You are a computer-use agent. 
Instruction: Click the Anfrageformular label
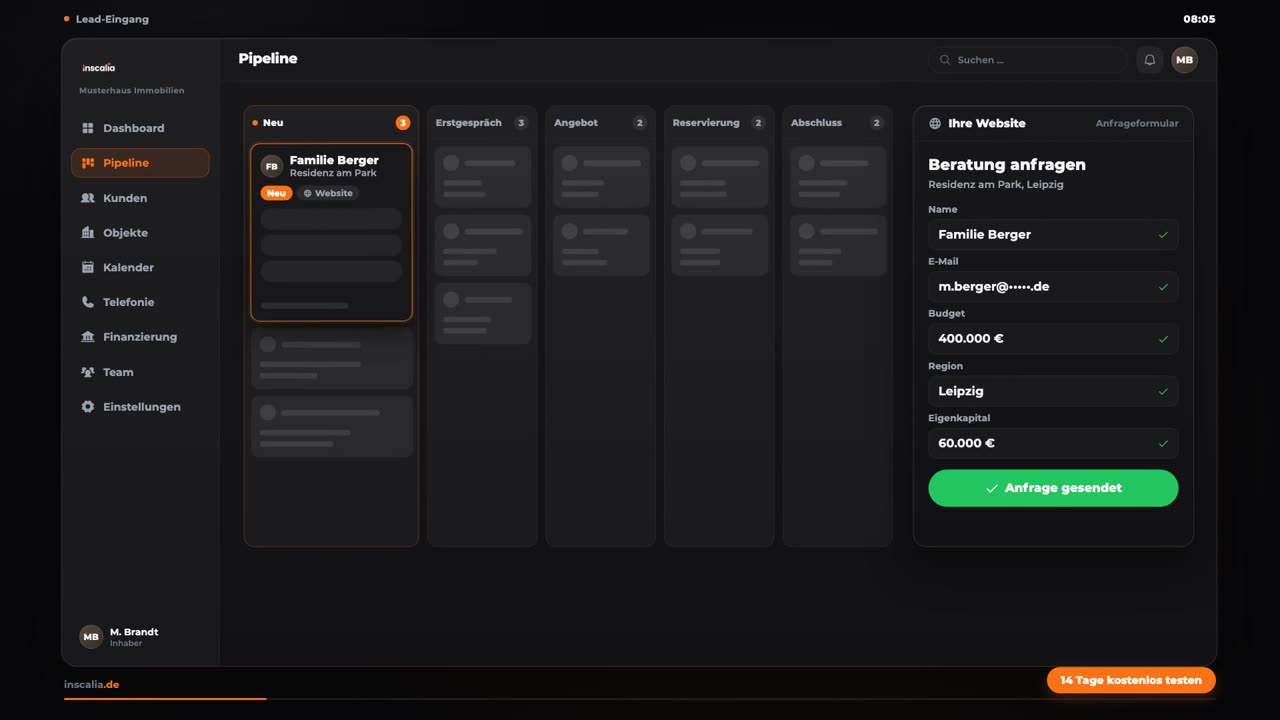[1137, 124]
